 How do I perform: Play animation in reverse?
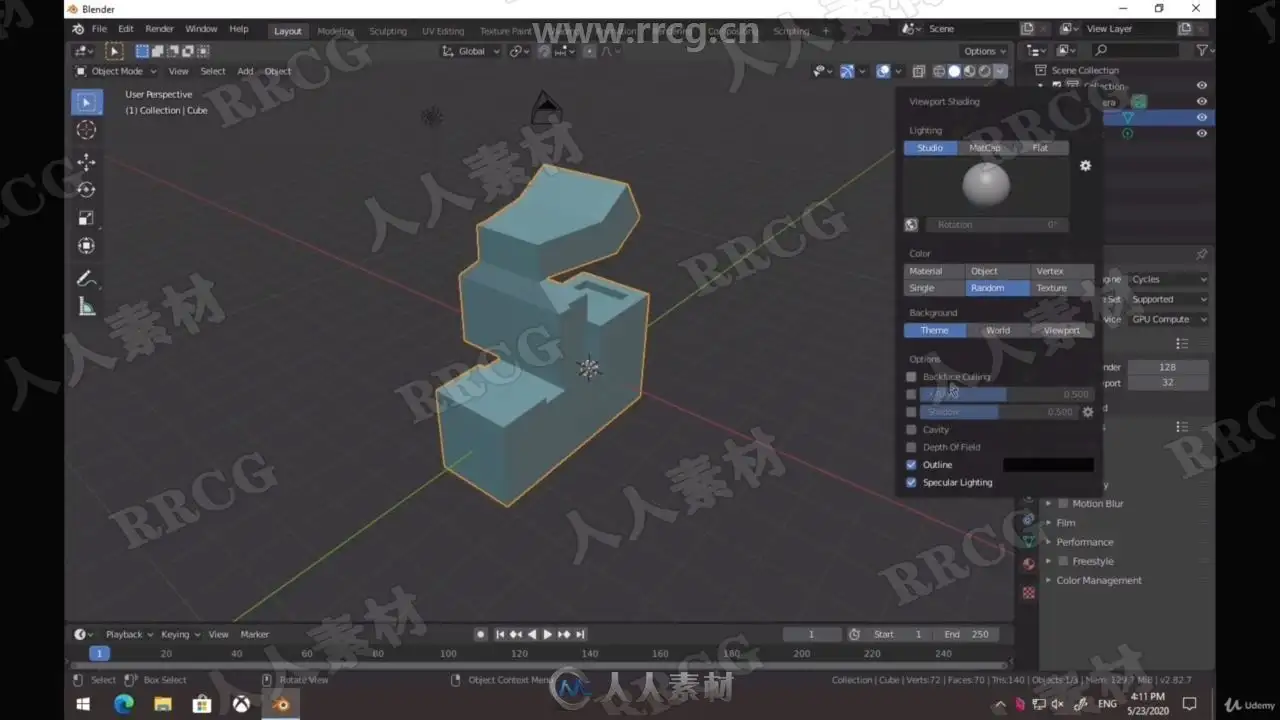pos(532,634)
